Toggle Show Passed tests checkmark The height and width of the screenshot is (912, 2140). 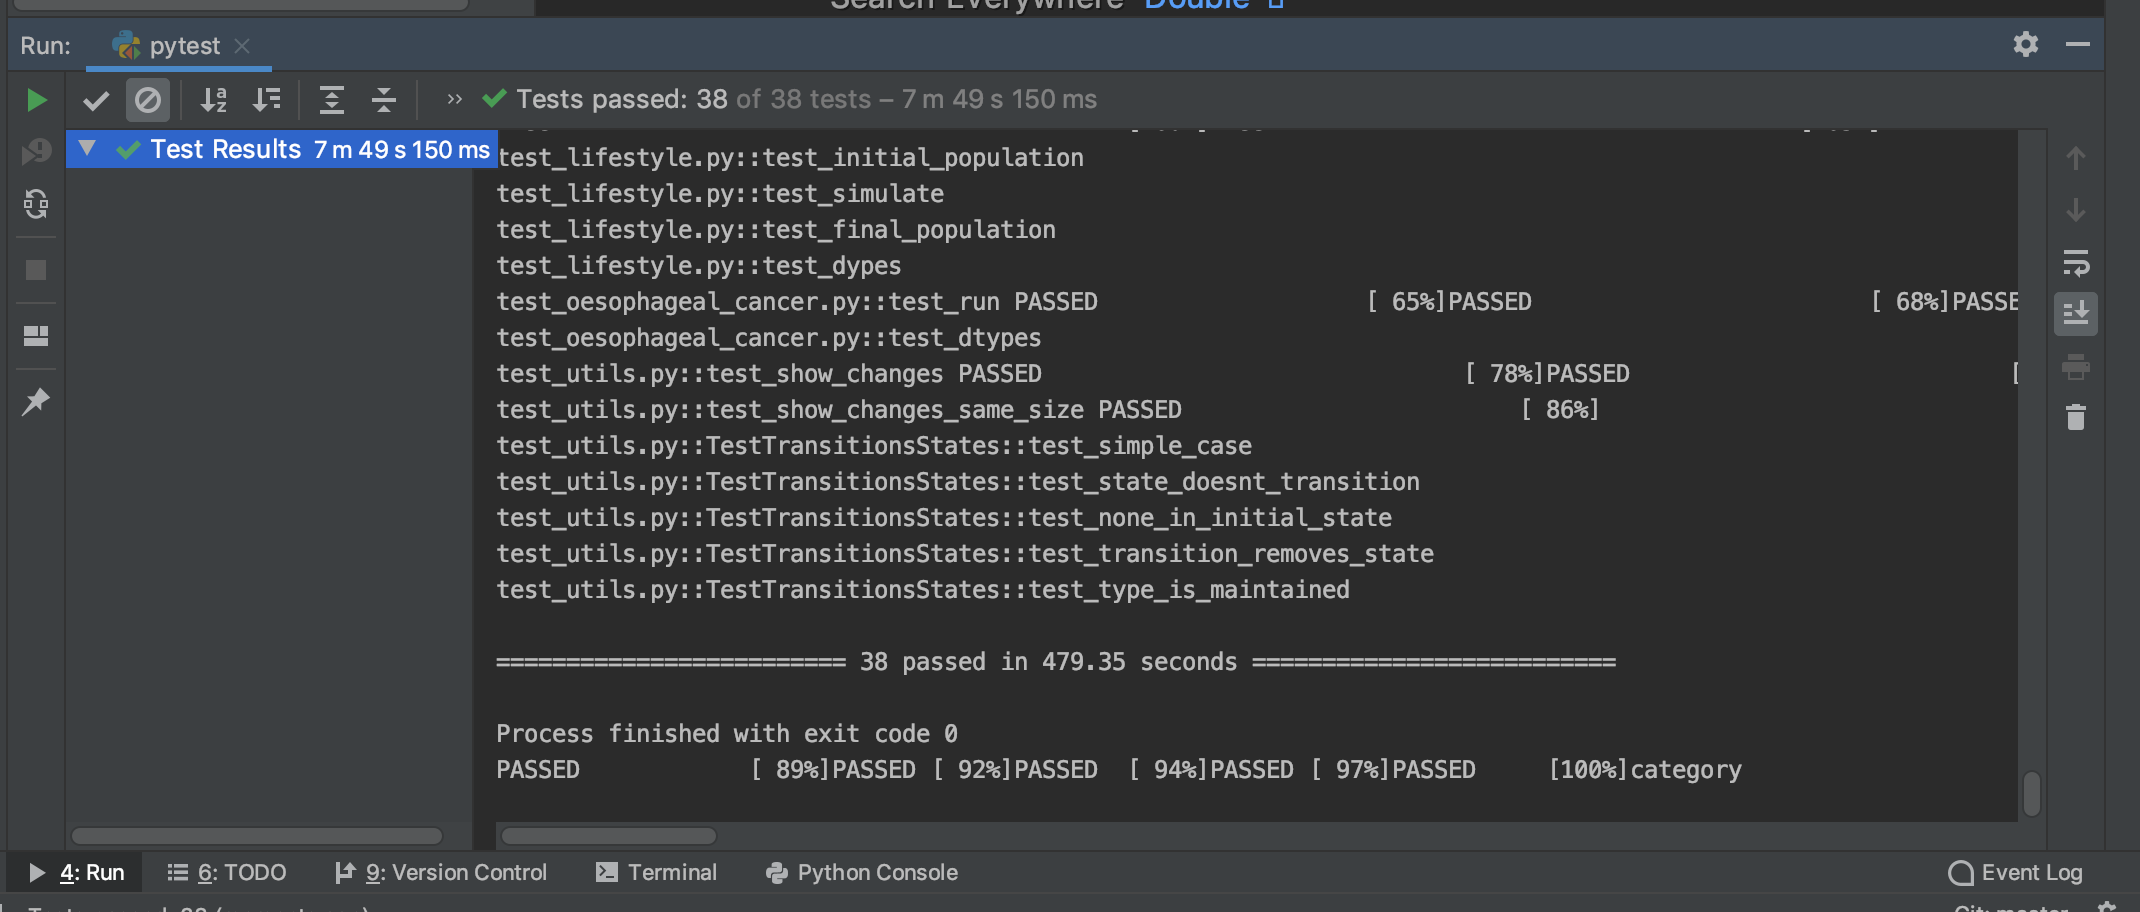96,100
